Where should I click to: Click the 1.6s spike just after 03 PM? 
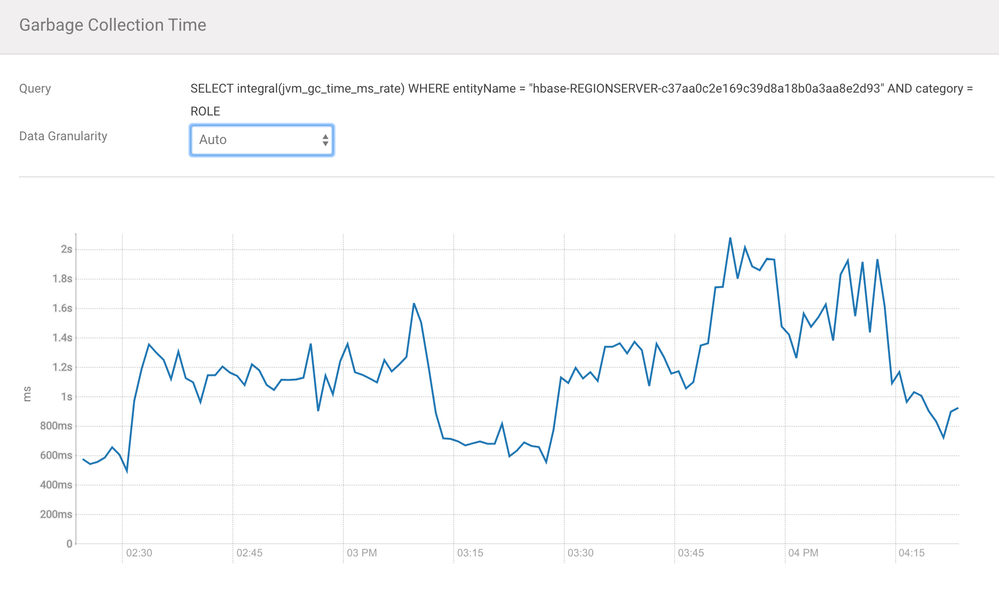click(414, 304)
